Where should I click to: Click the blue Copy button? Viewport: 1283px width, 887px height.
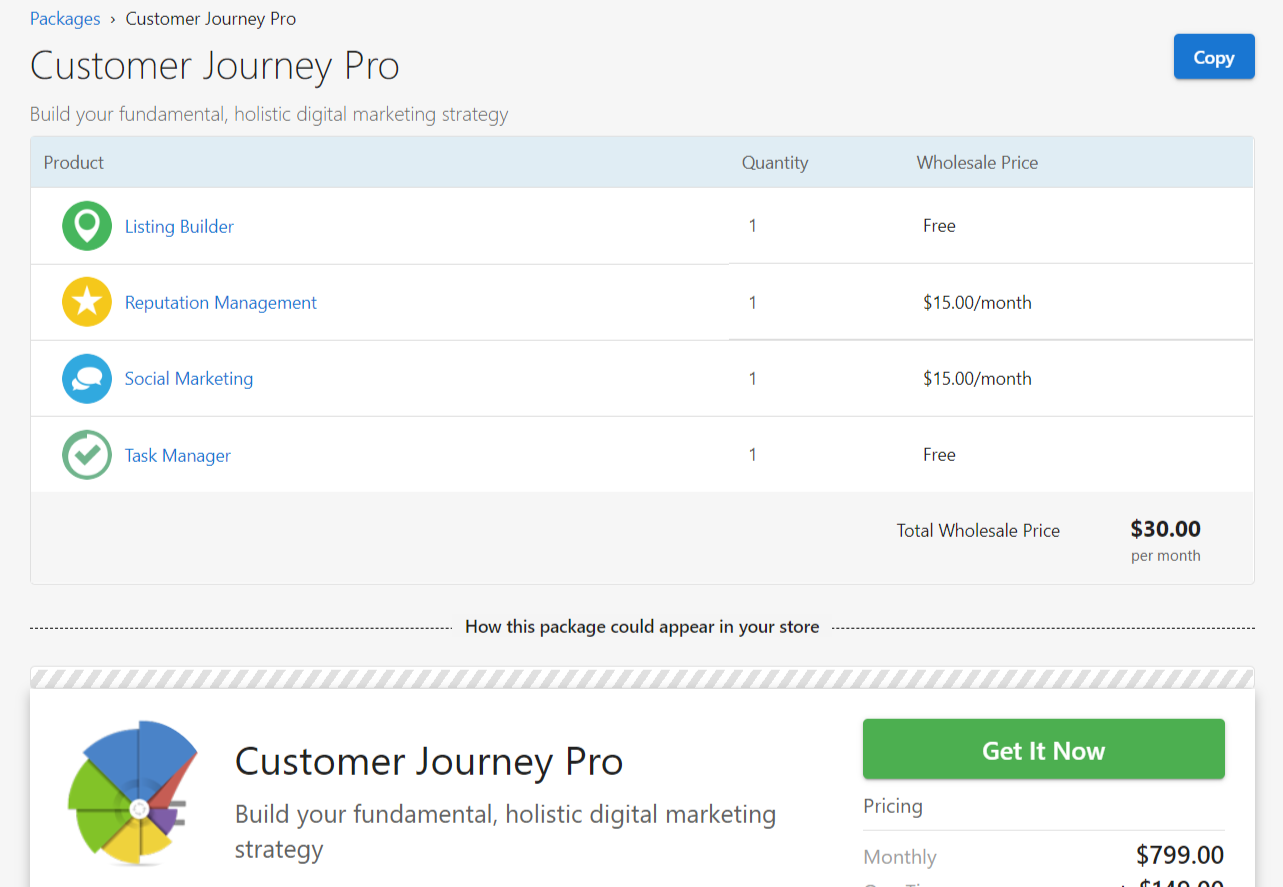click(1214, 57)
